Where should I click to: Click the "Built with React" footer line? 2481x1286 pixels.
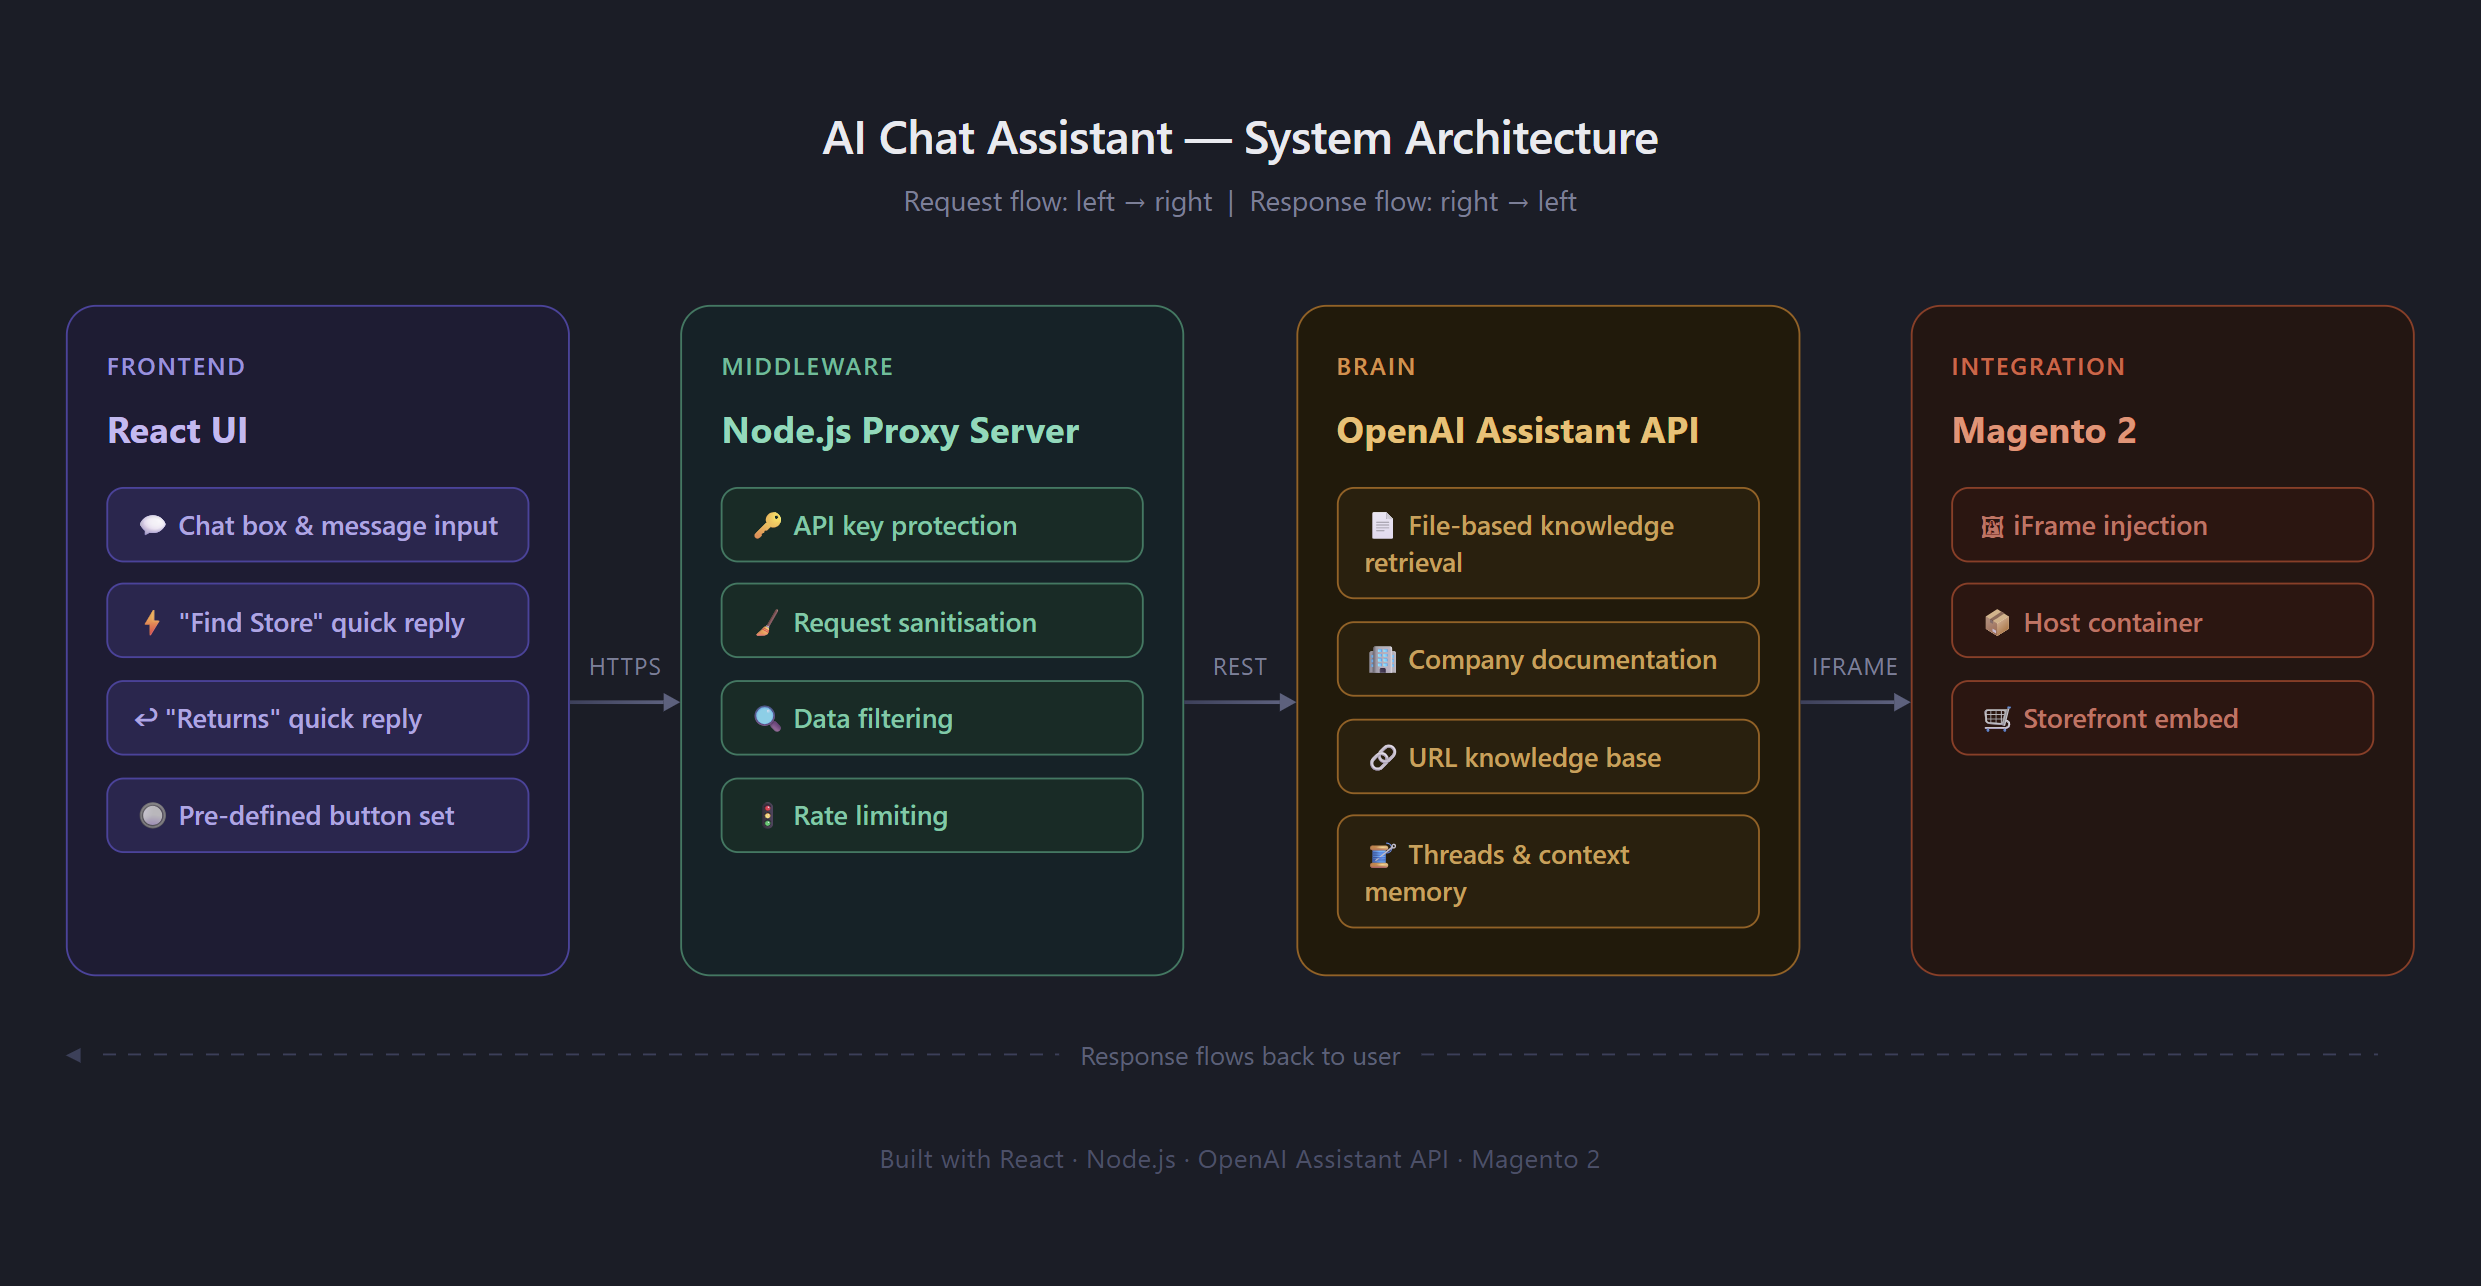[x=1240, y=1159]
